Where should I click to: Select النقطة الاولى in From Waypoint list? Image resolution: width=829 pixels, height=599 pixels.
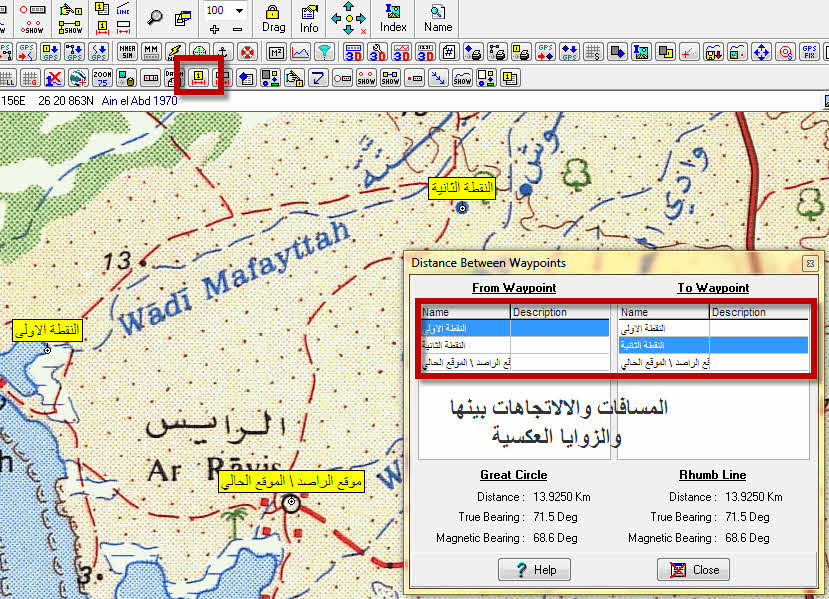(515, 328)
